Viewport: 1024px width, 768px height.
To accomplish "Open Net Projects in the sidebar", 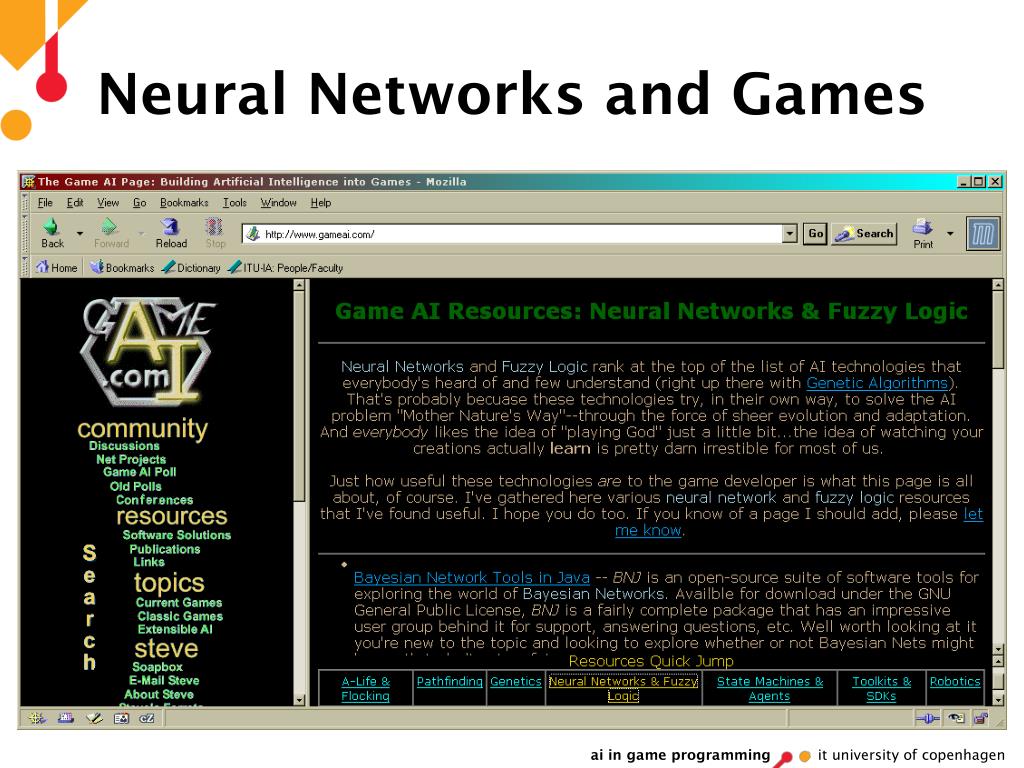I will [131, 459].
